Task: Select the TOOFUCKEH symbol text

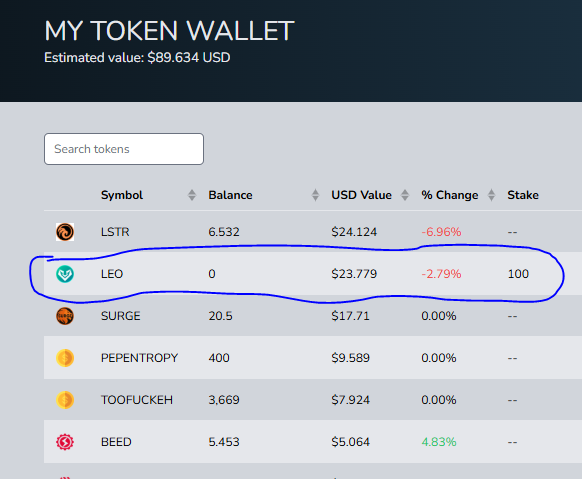Action: tap(137, 400)
